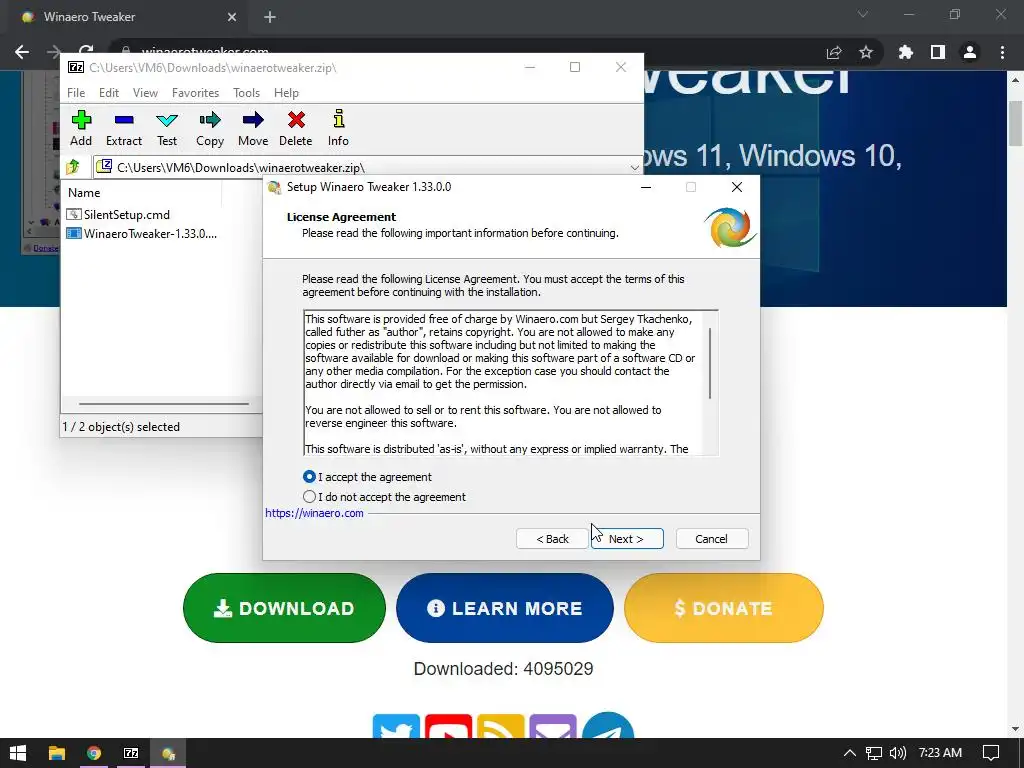
Task: Select the WinaeroTweaker-1.33.0 installer file
Action: click(142, 233)
